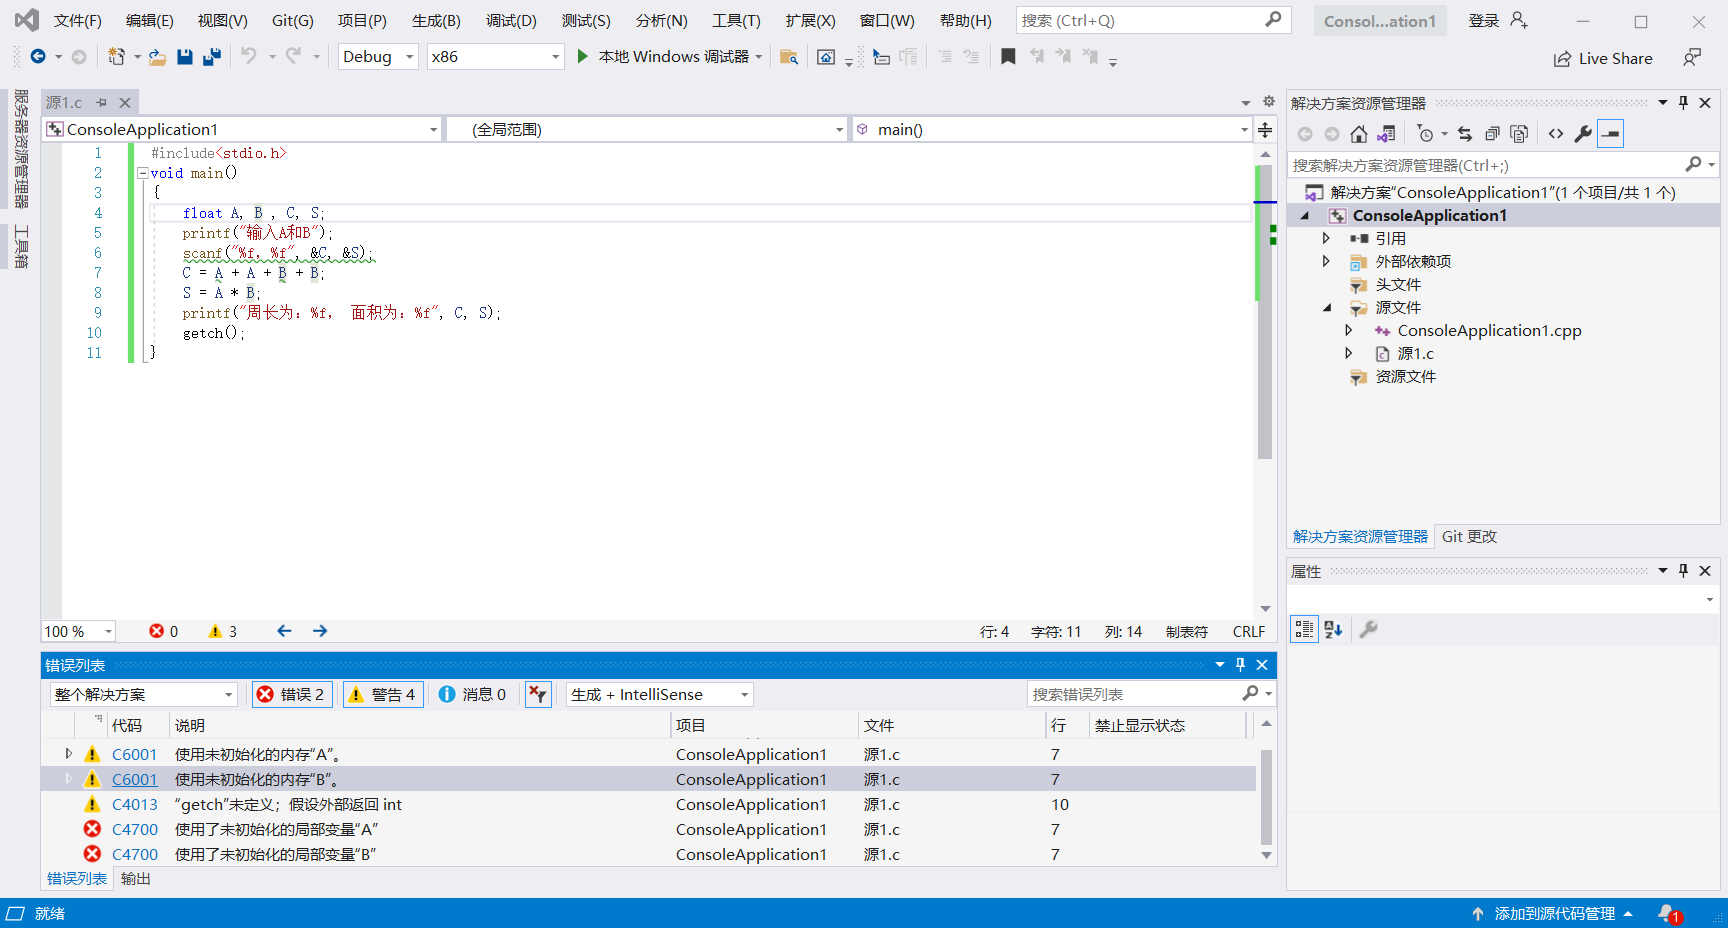Click the editor vertical scrollbar thumb
The image size is (1728, 928).
coord(1265,311)
